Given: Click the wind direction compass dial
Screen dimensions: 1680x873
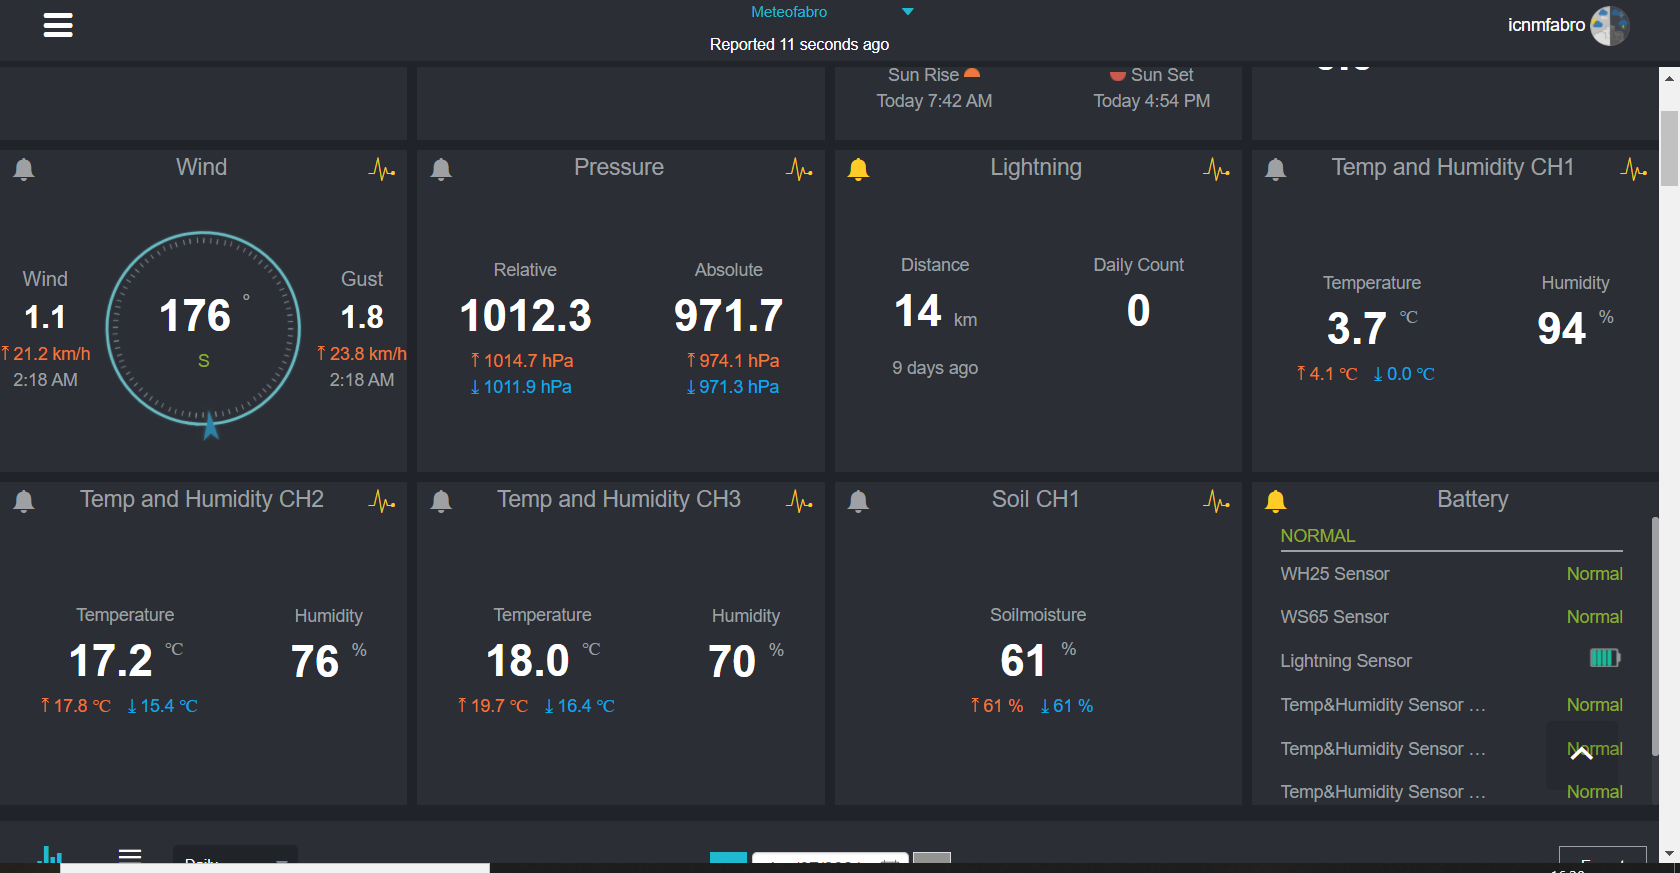Looking at the screenshot, I should pos(203,329).
